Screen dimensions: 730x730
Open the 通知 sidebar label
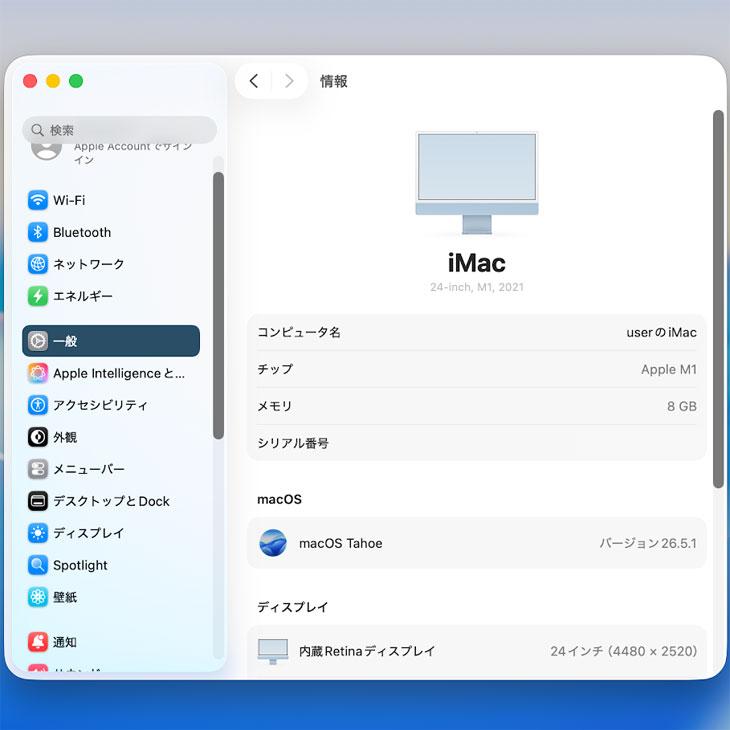[65, 642]
